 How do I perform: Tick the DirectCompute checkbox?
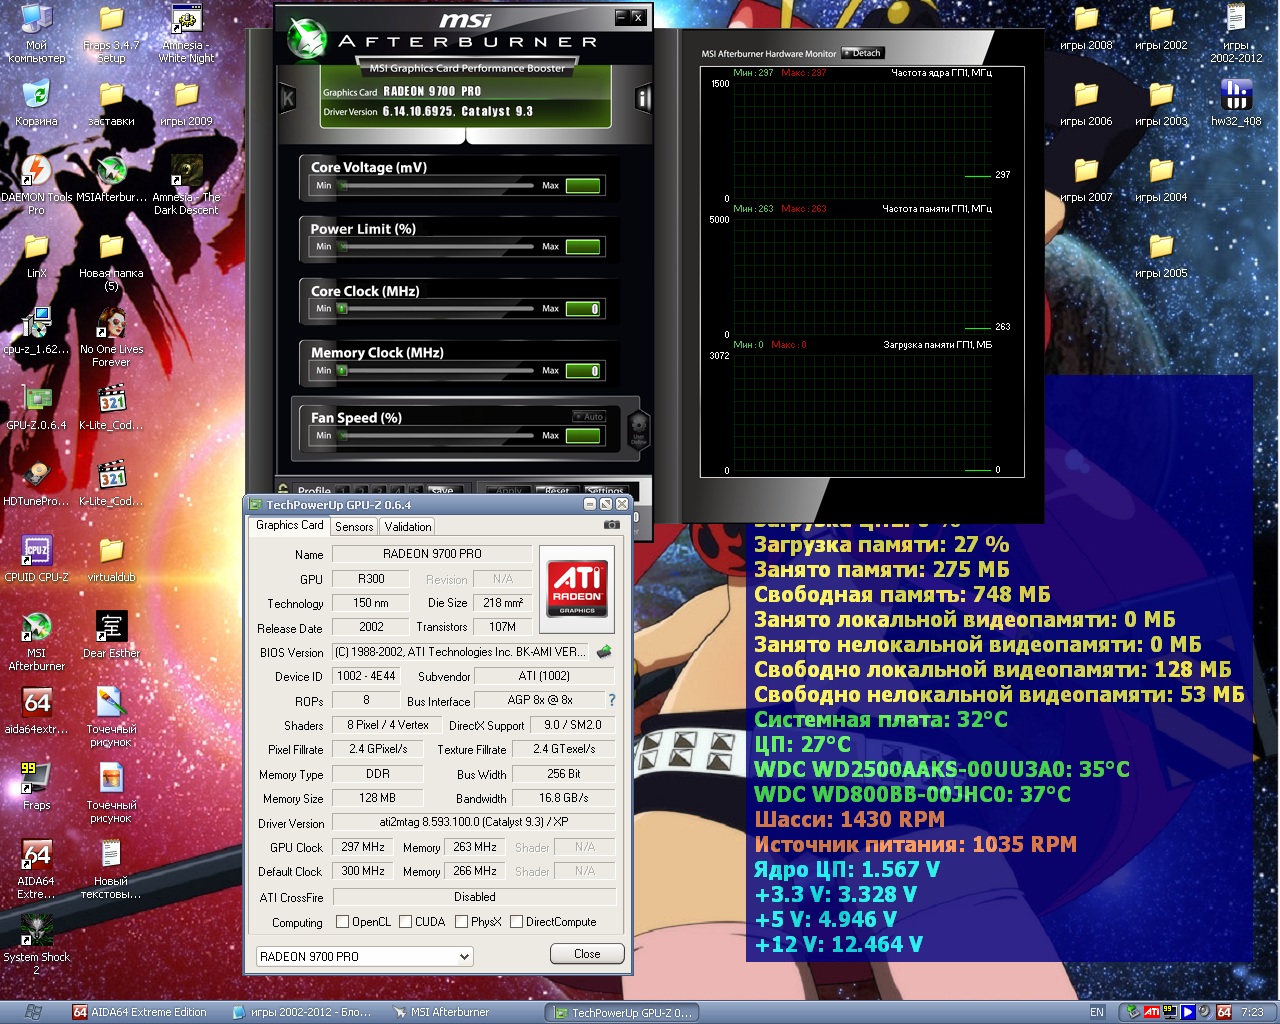(517, 922)
